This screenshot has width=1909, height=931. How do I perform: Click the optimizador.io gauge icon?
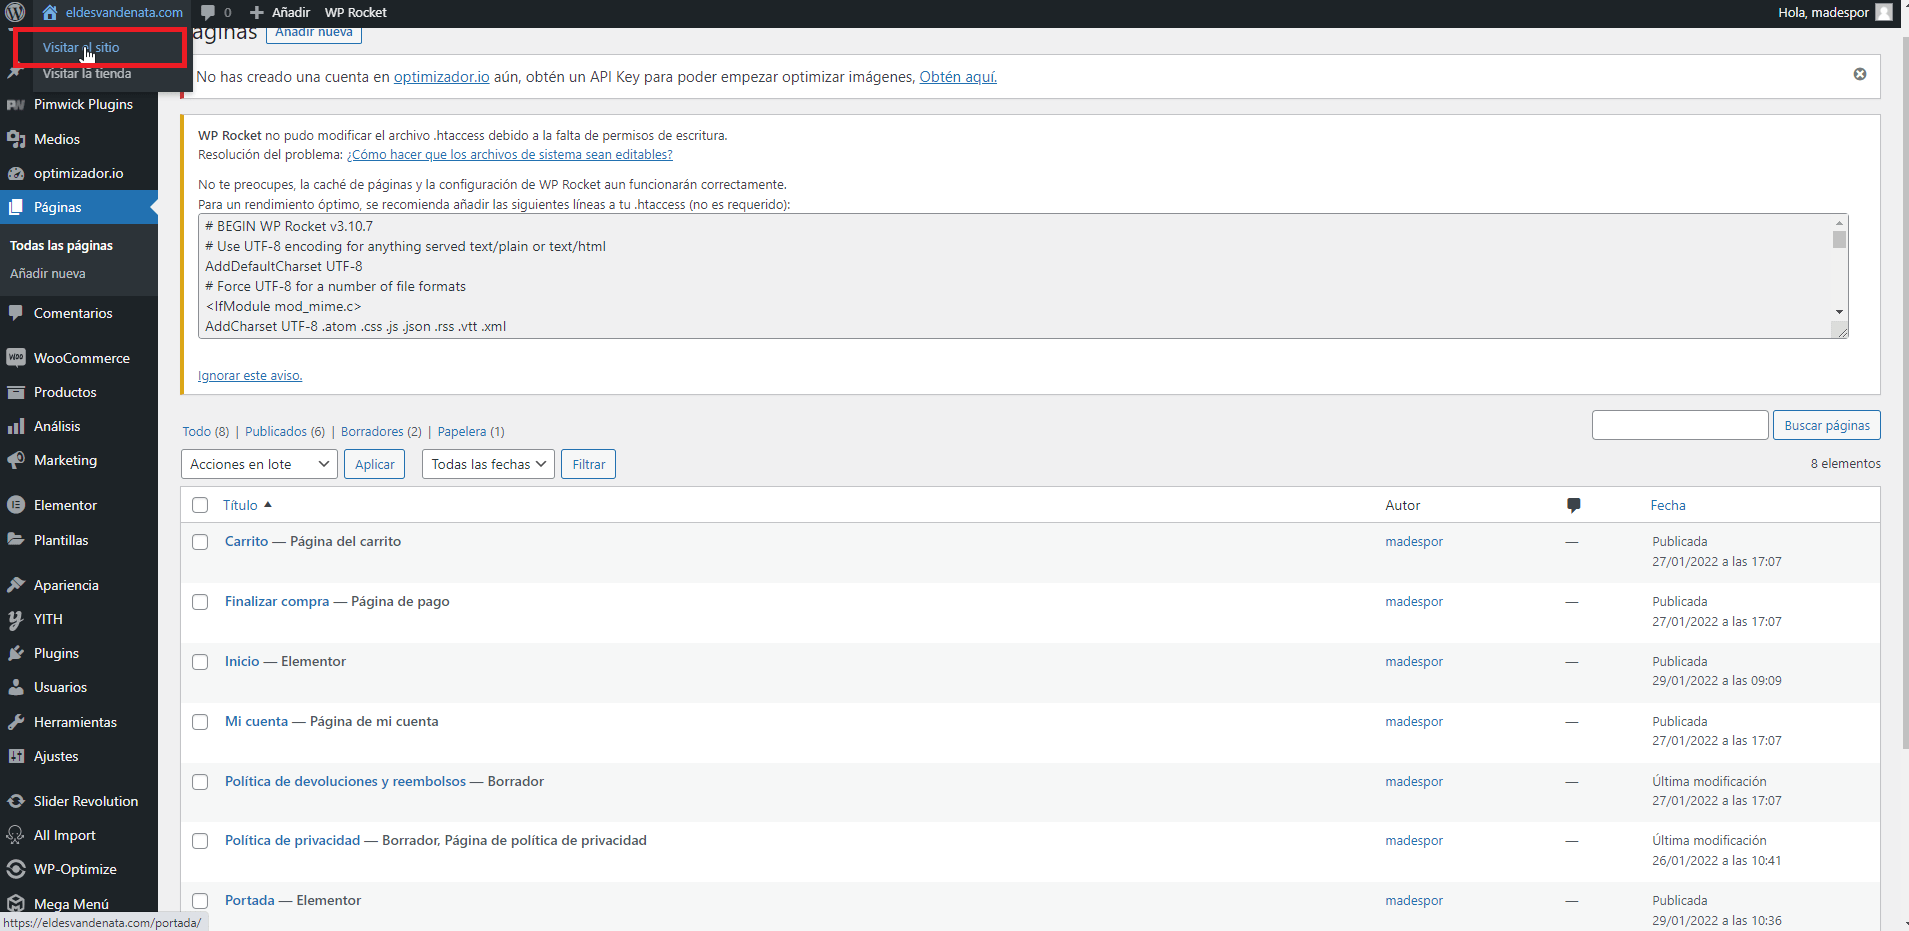[x=16, y=173]
